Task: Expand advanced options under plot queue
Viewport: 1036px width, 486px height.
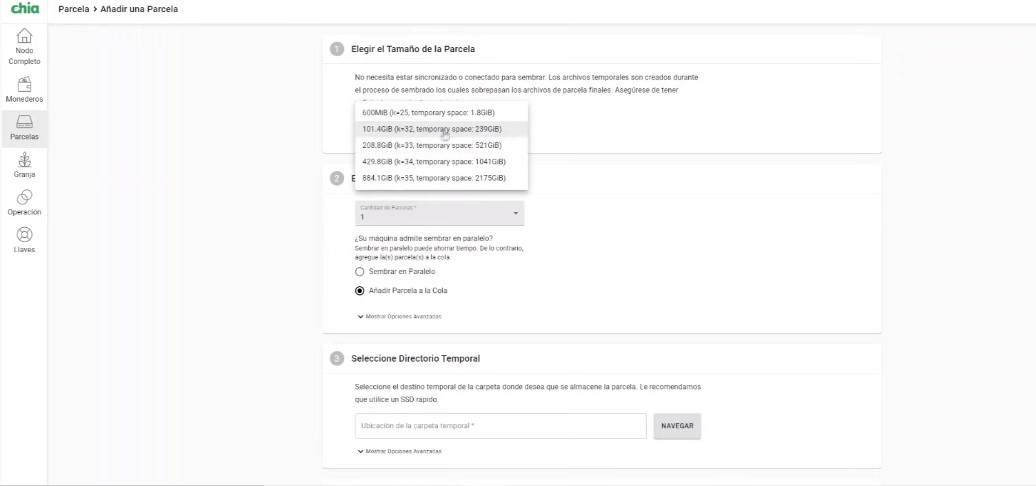Action: [400, 316]
